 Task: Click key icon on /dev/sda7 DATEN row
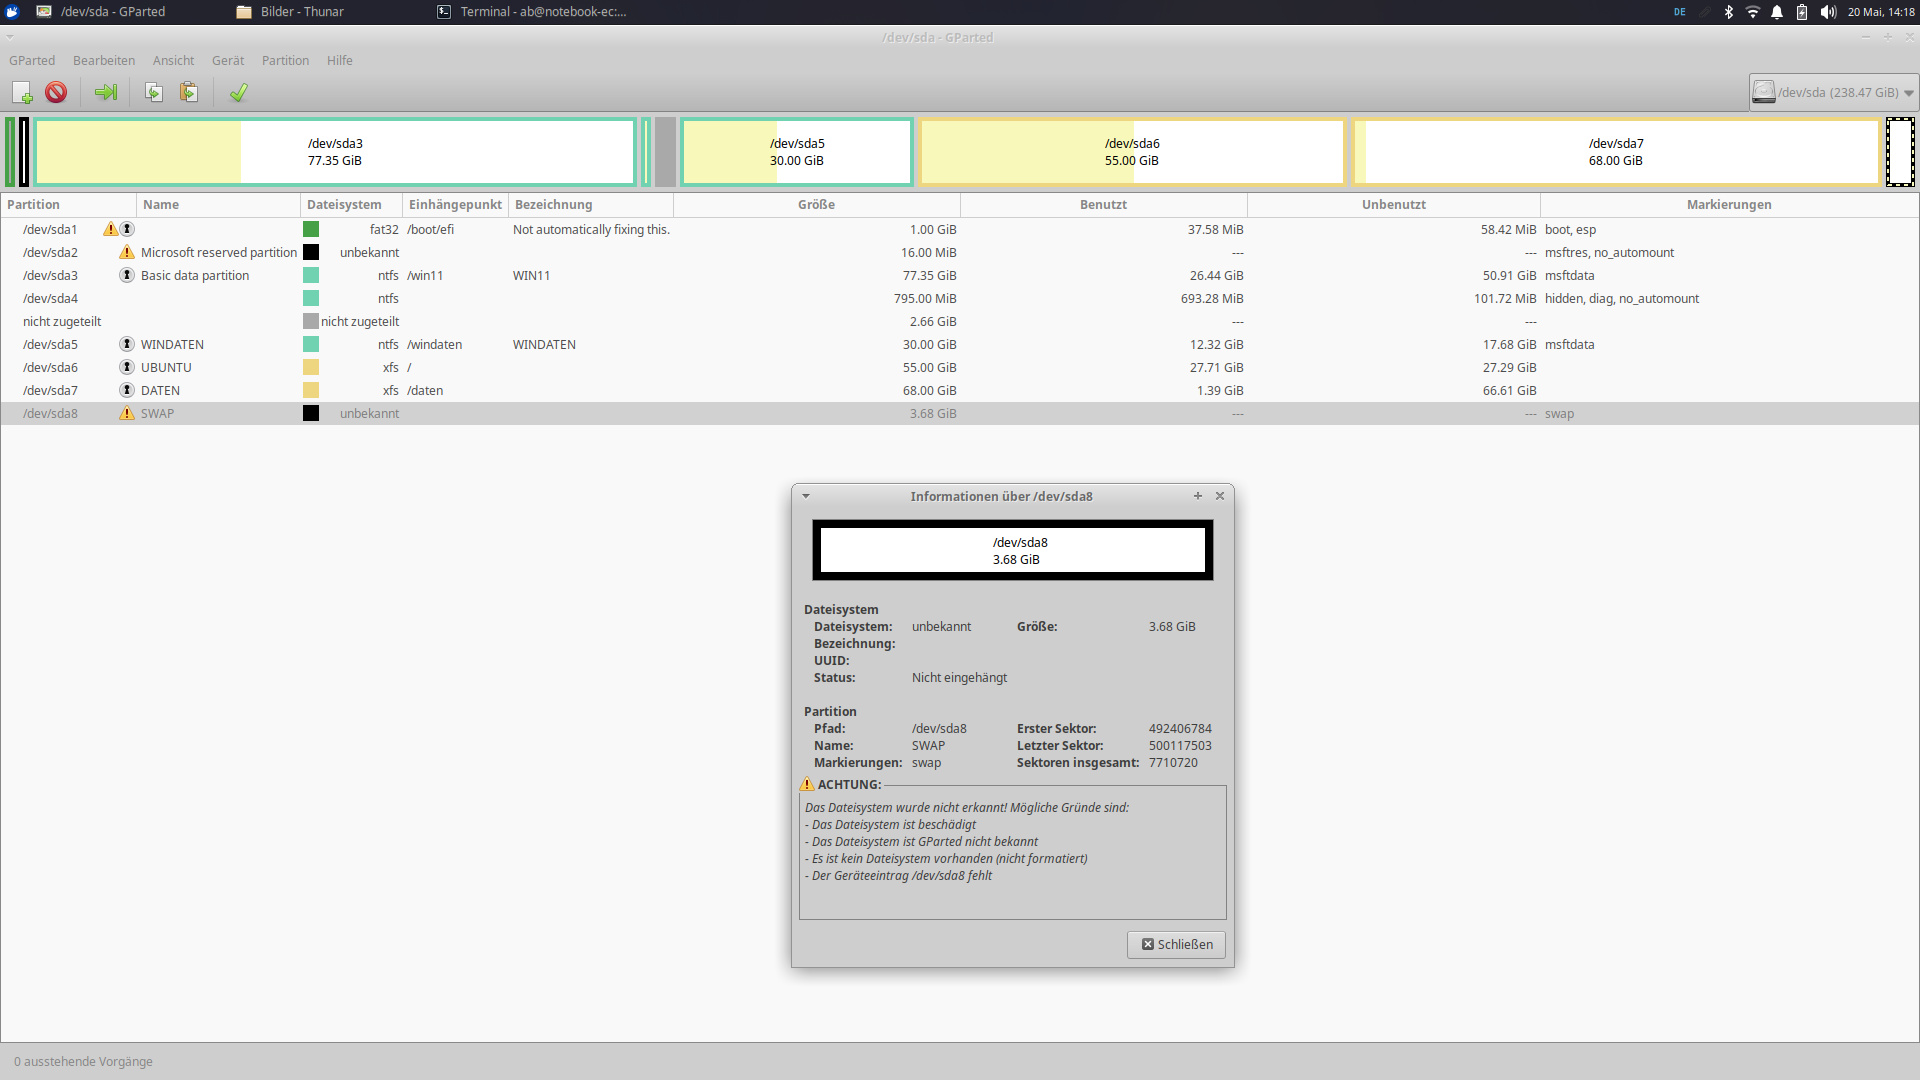click(127, 391)
